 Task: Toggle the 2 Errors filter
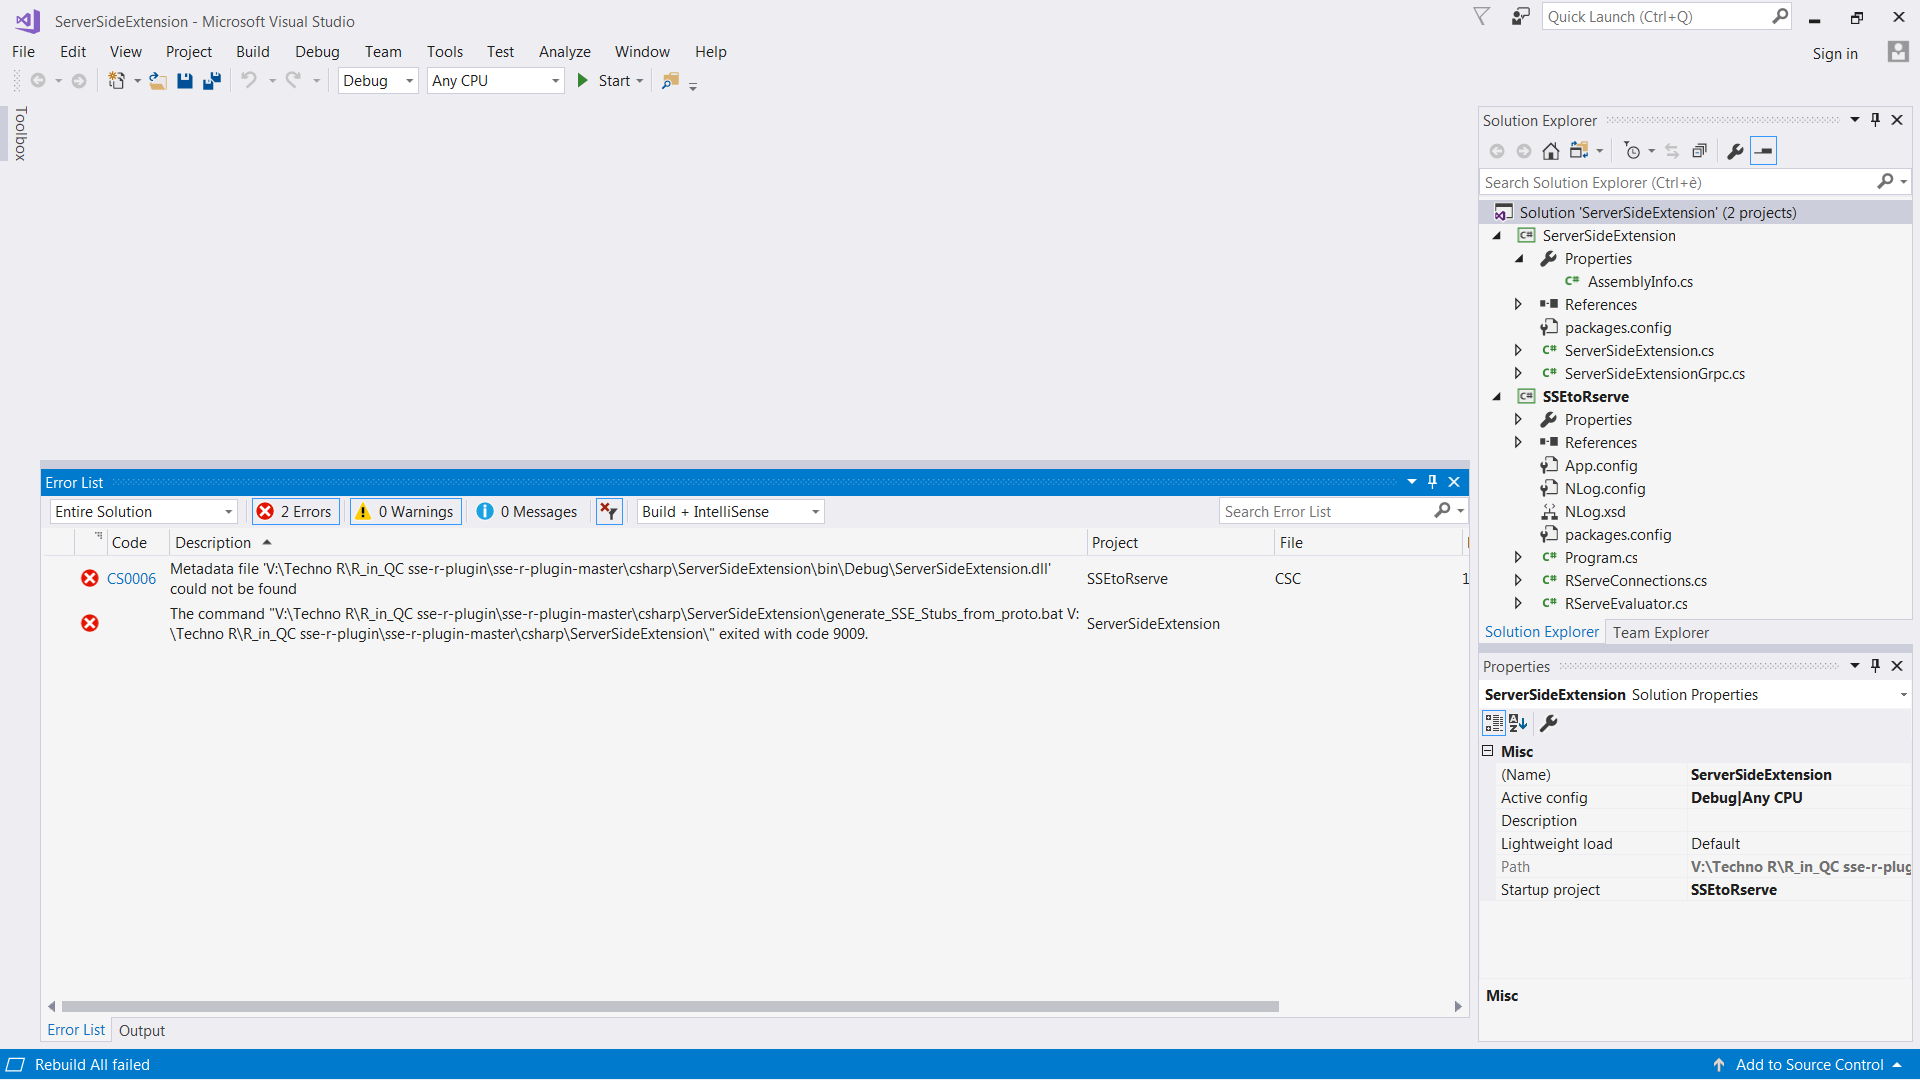click(x=295, y=511)
